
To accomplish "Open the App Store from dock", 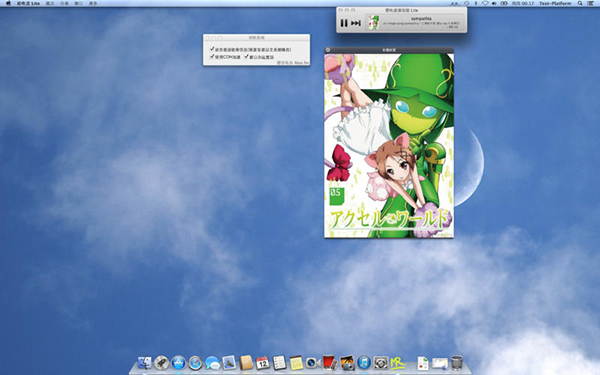I will coord(178,362).
